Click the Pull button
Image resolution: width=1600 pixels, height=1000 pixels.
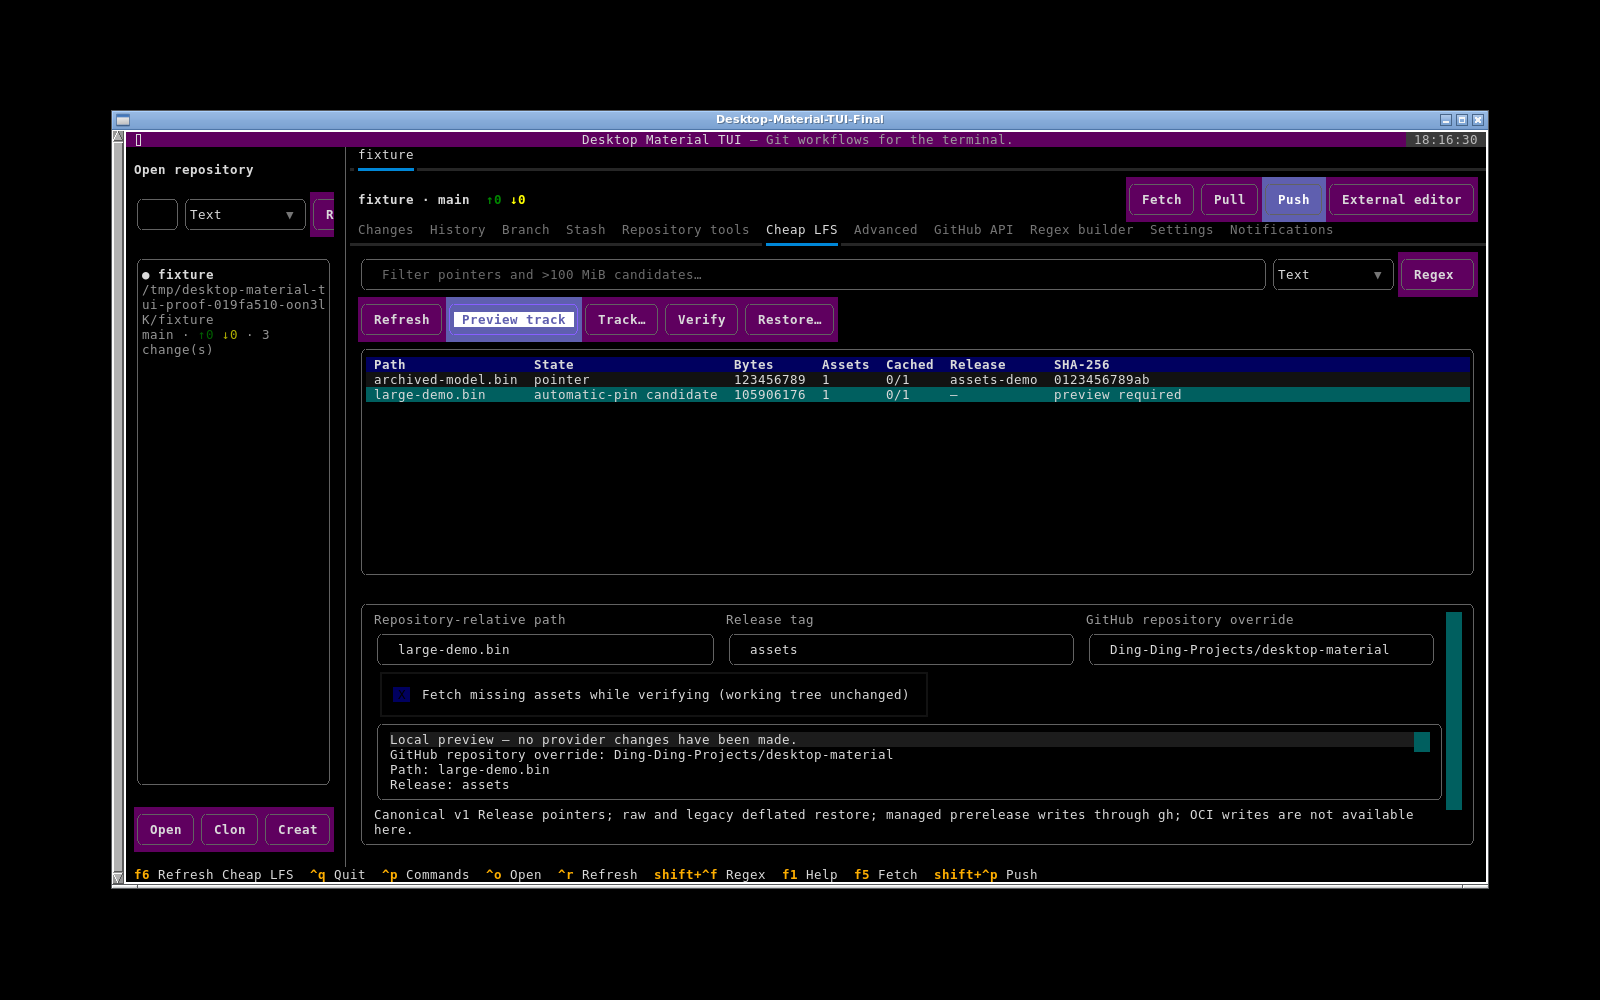click(x=1229, y=200)
